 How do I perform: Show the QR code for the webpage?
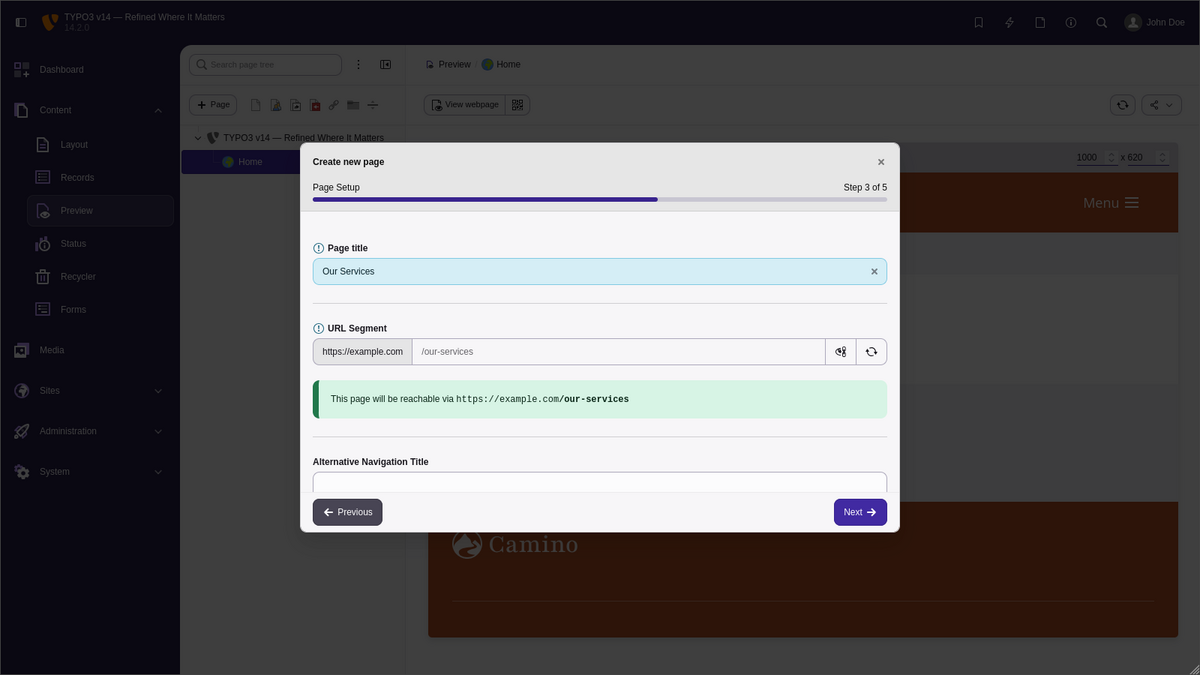(517, 105)
